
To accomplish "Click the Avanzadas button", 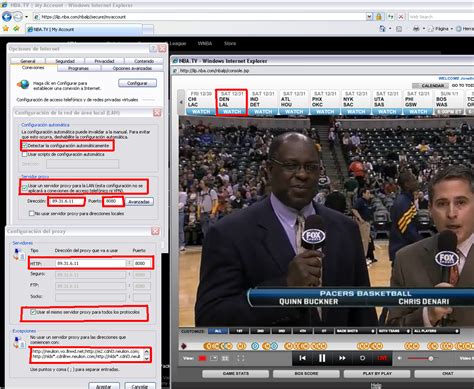I will tap(139, 202).
